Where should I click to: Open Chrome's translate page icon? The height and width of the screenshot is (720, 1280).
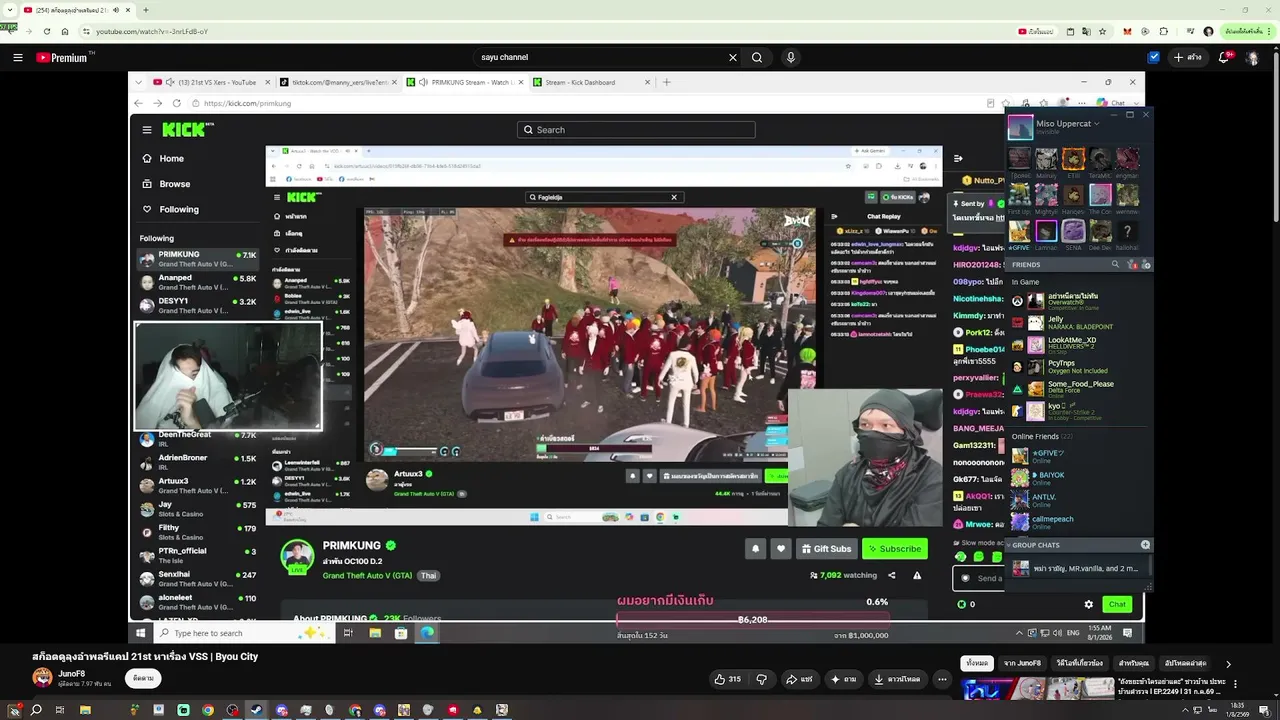(x=1088, y=32)
